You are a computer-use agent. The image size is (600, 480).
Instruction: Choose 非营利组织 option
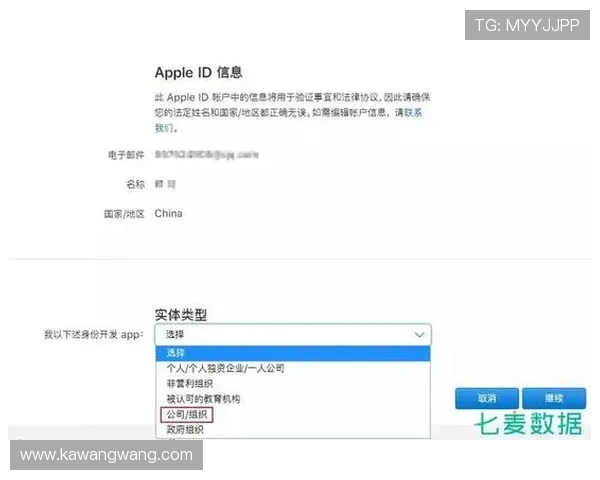(293, 384)
